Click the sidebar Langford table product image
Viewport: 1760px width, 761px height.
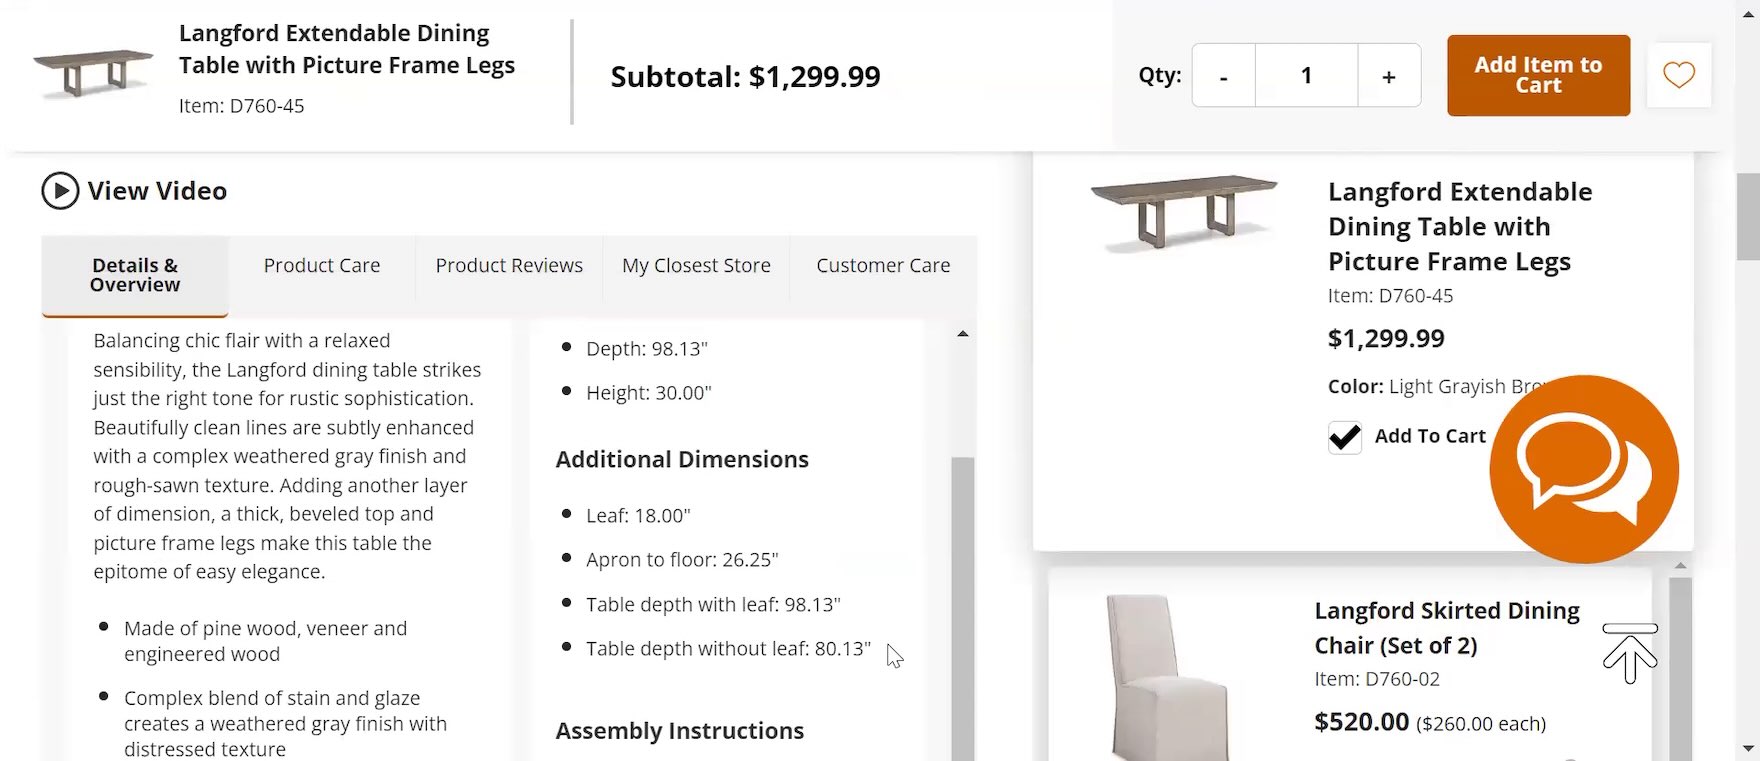point(1184,212)
